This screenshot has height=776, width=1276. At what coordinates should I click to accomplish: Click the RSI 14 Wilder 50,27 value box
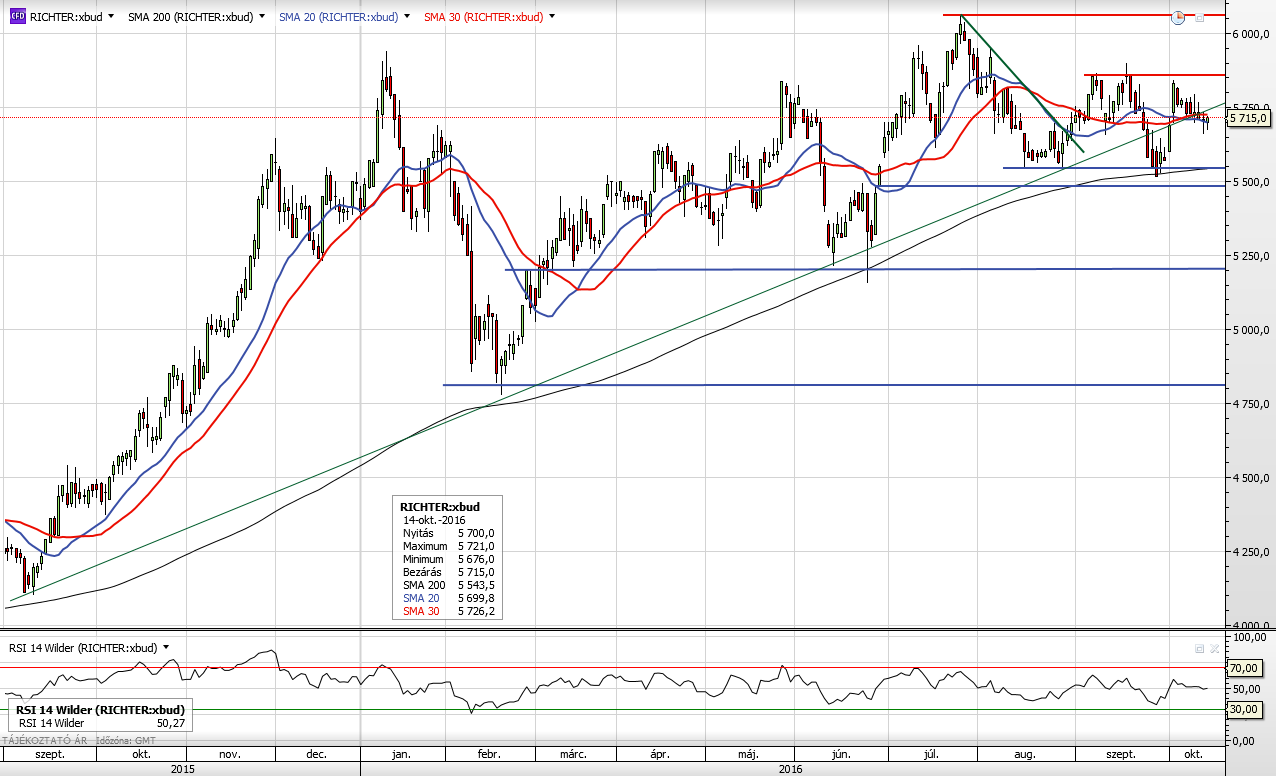point(98,716)
